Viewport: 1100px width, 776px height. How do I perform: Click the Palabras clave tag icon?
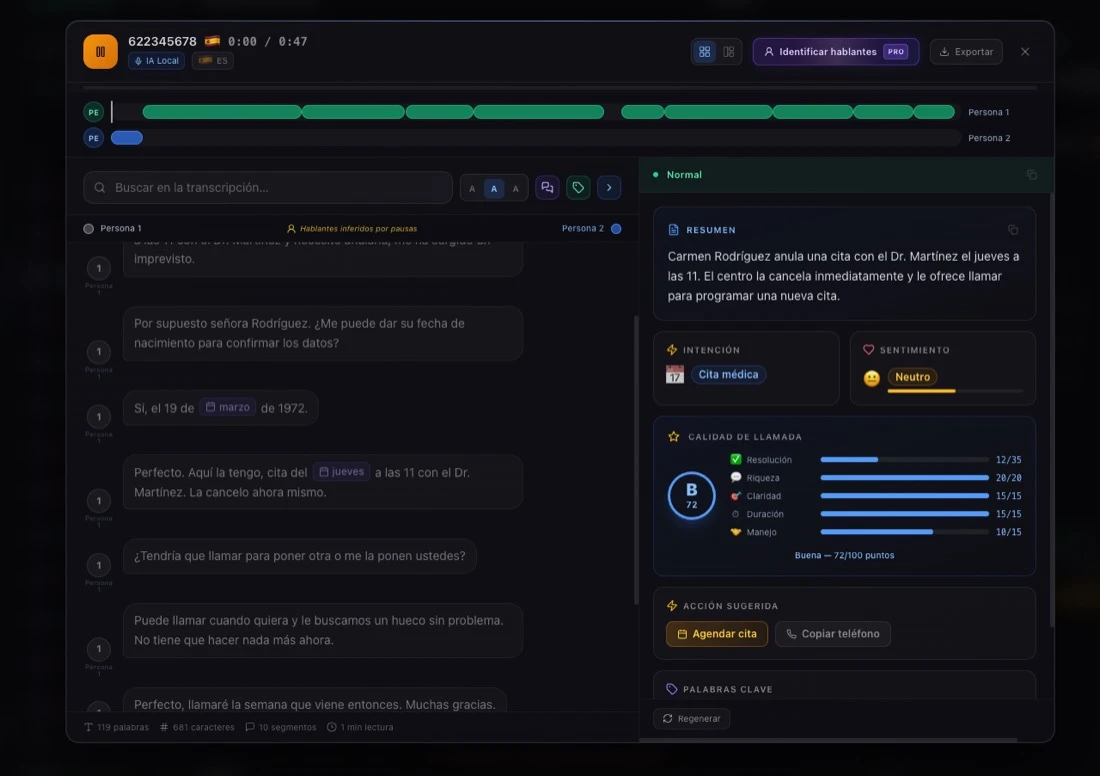(x=671, y=689)
